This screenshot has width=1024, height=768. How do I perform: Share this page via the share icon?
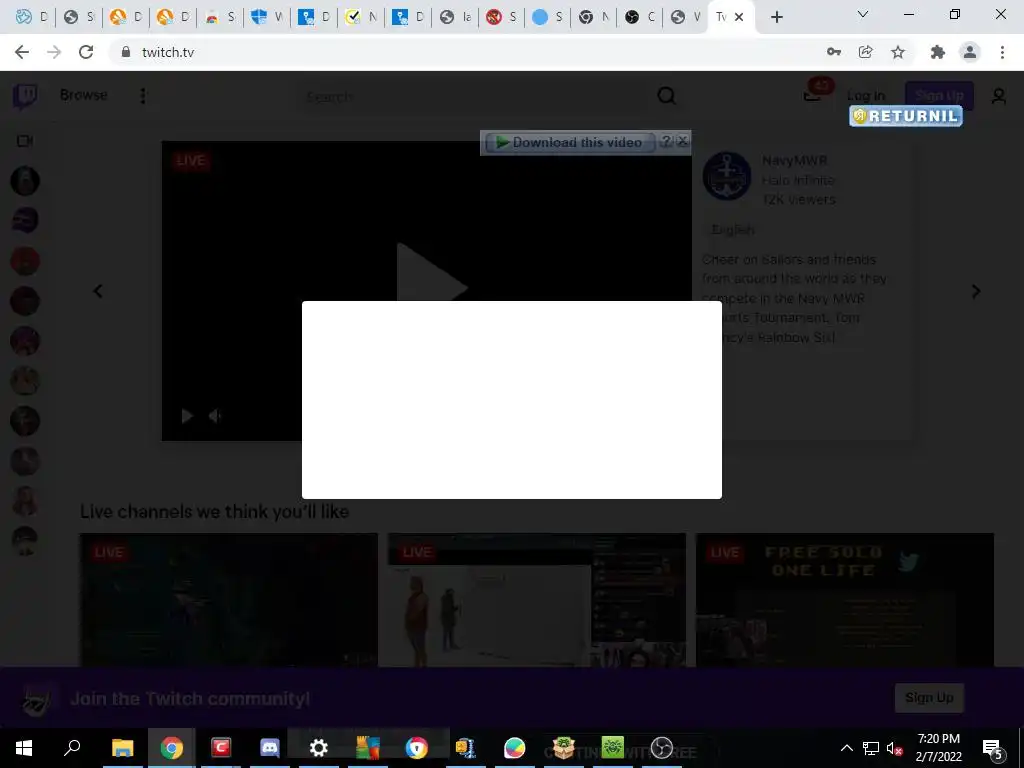pos(866,52)
